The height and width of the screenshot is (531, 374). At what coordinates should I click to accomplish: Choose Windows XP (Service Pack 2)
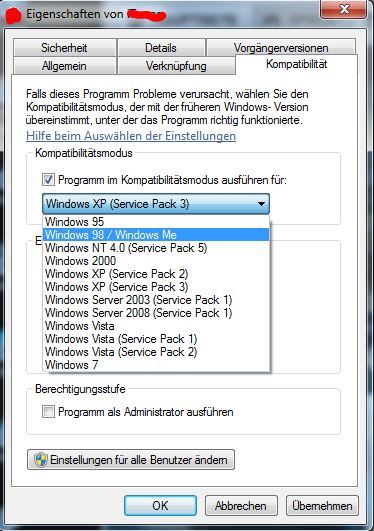(156, 274)
